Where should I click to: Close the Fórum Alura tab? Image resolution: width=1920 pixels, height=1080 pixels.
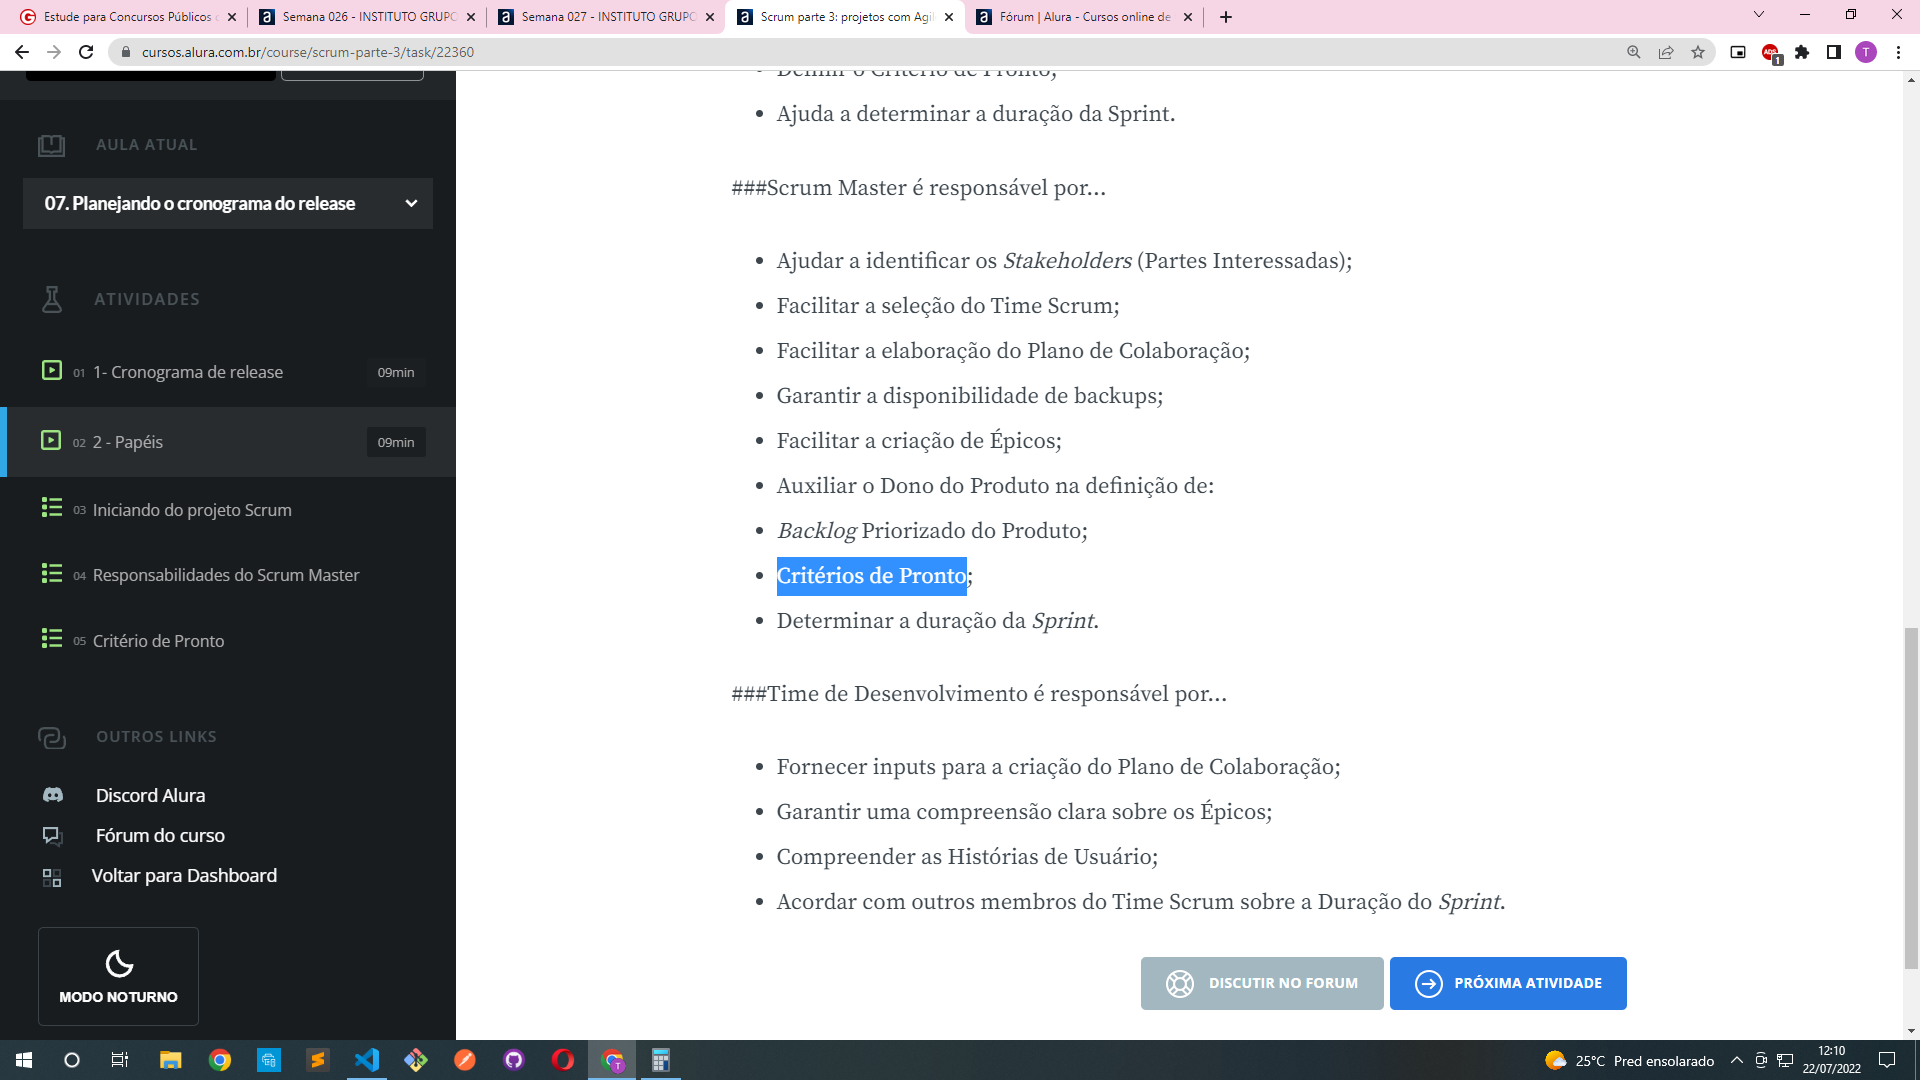pyautogui.click(x=1188, y=17)
